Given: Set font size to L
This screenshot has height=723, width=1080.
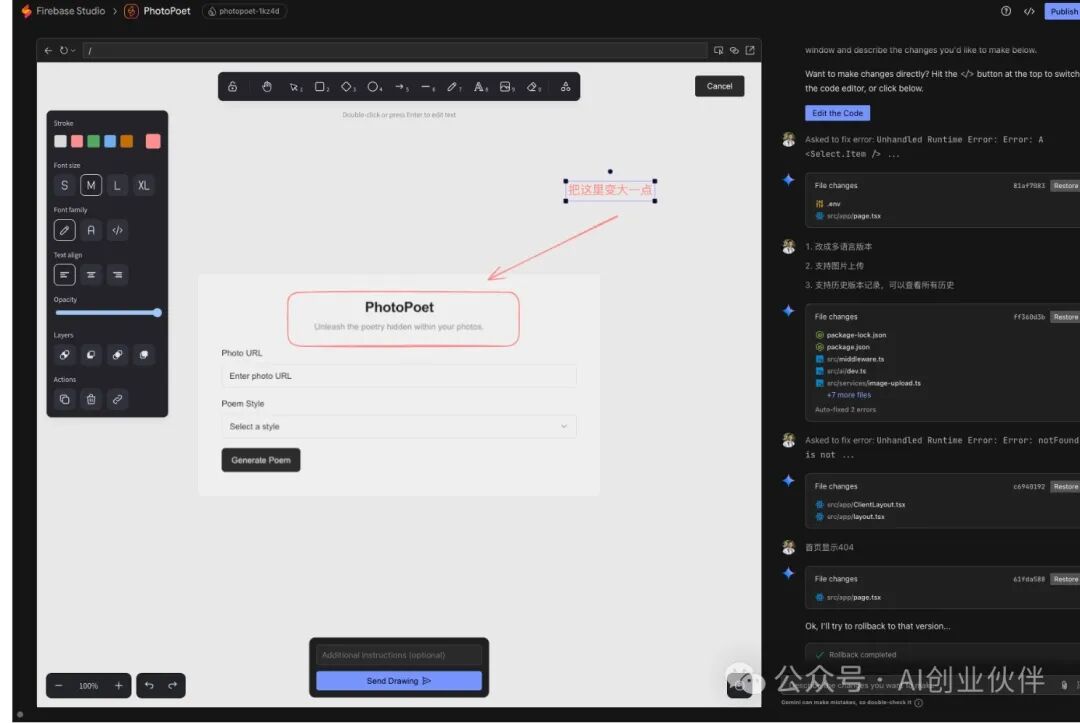Looking at the screenshot, I should (x=117, y=185).
